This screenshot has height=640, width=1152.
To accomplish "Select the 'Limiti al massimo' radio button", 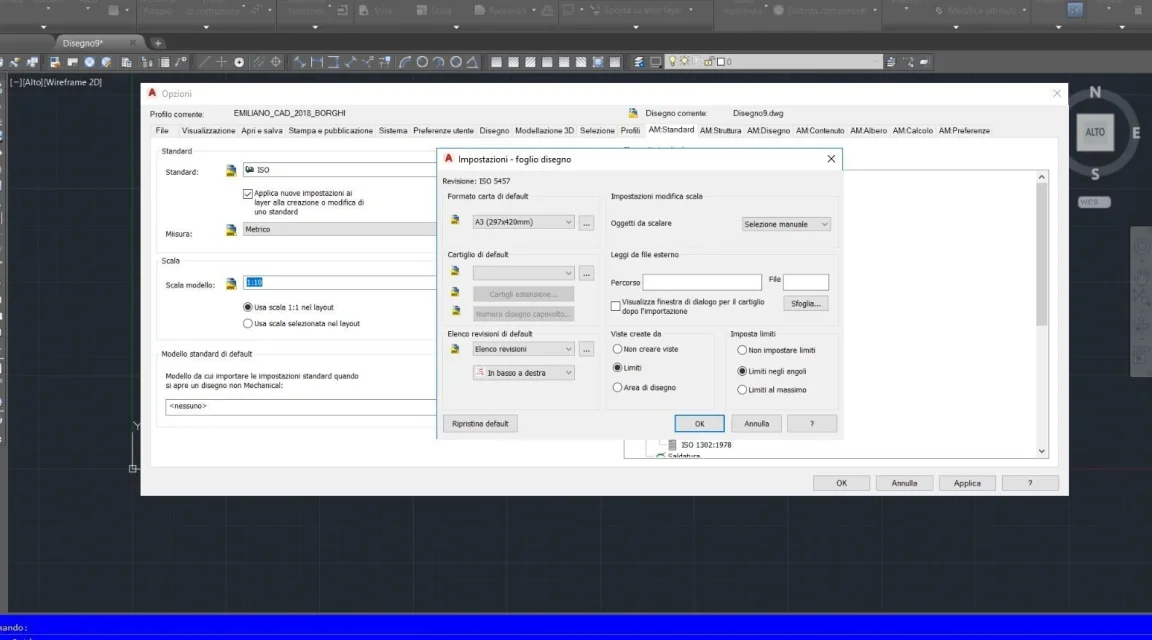I will [x=742, y=390].
